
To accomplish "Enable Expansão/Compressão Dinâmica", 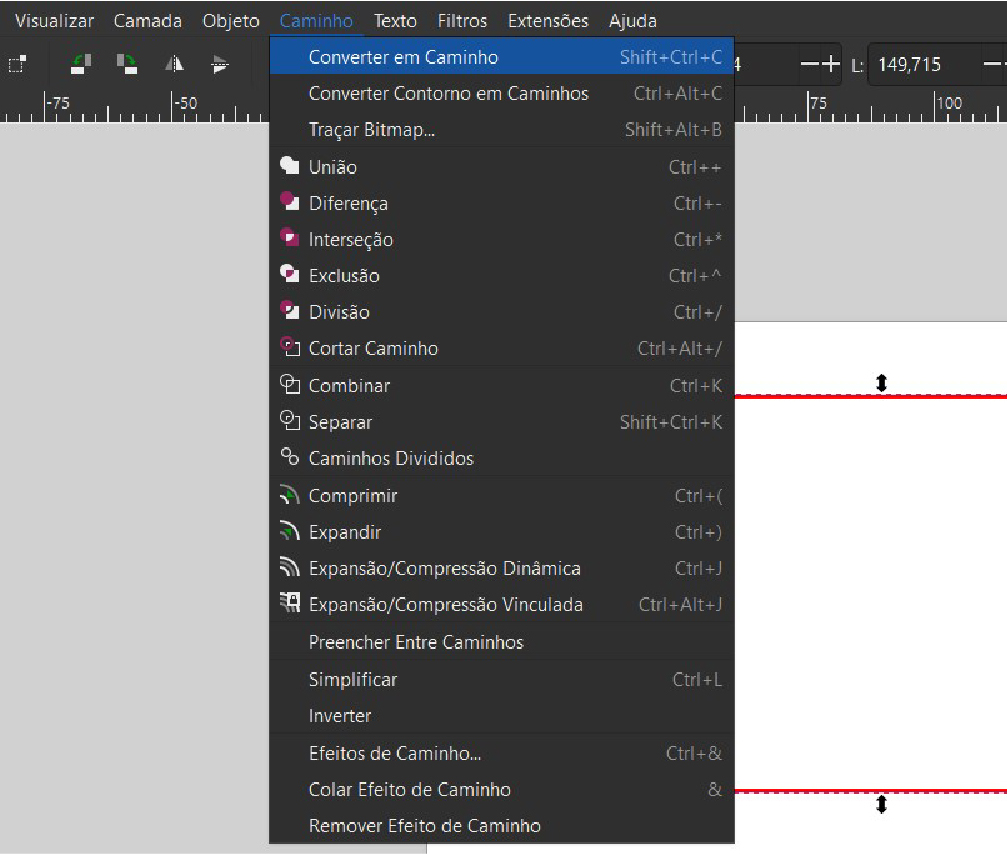I will click(443, 567).
